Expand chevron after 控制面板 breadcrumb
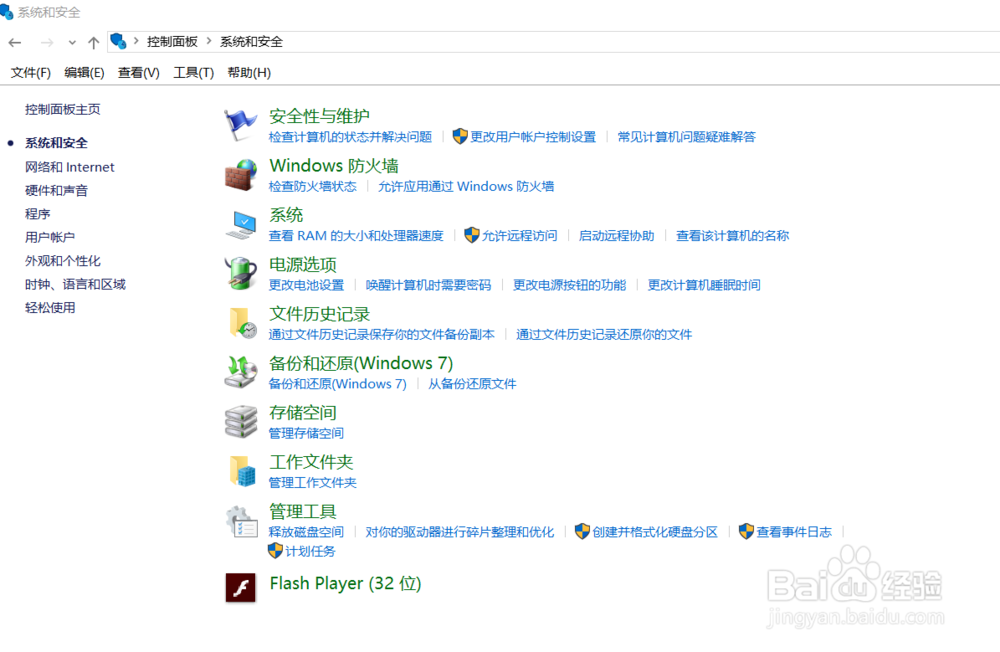The height and width of the screenshot is (652, 1000). 209,41
